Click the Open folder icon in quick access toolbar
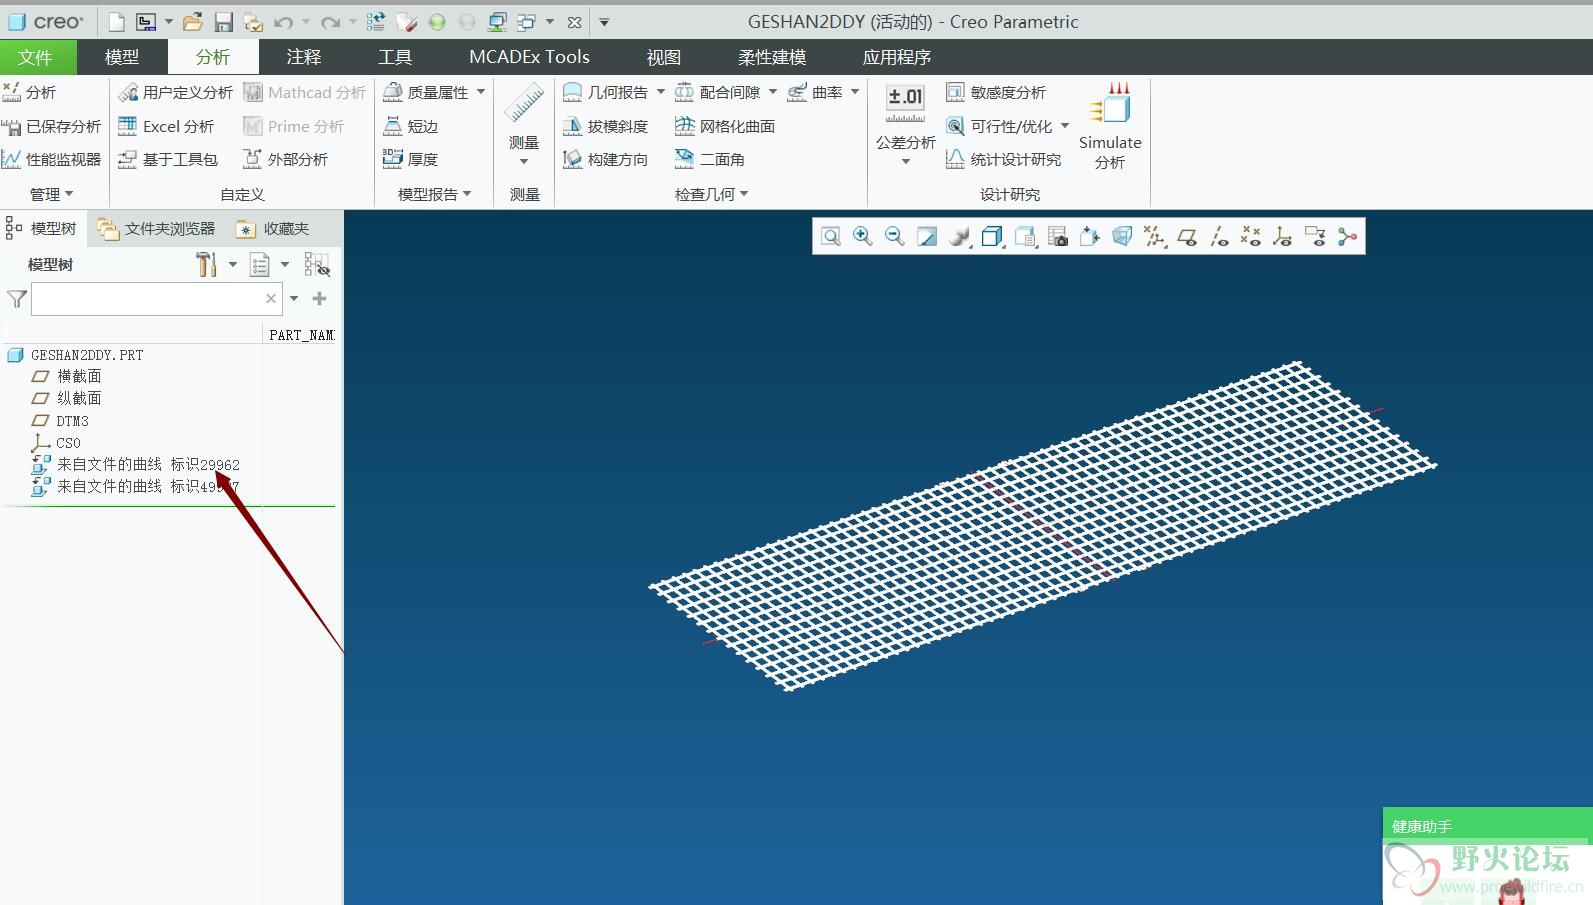This screenshot has height=905, width=1593. click(x=193, y=21)
